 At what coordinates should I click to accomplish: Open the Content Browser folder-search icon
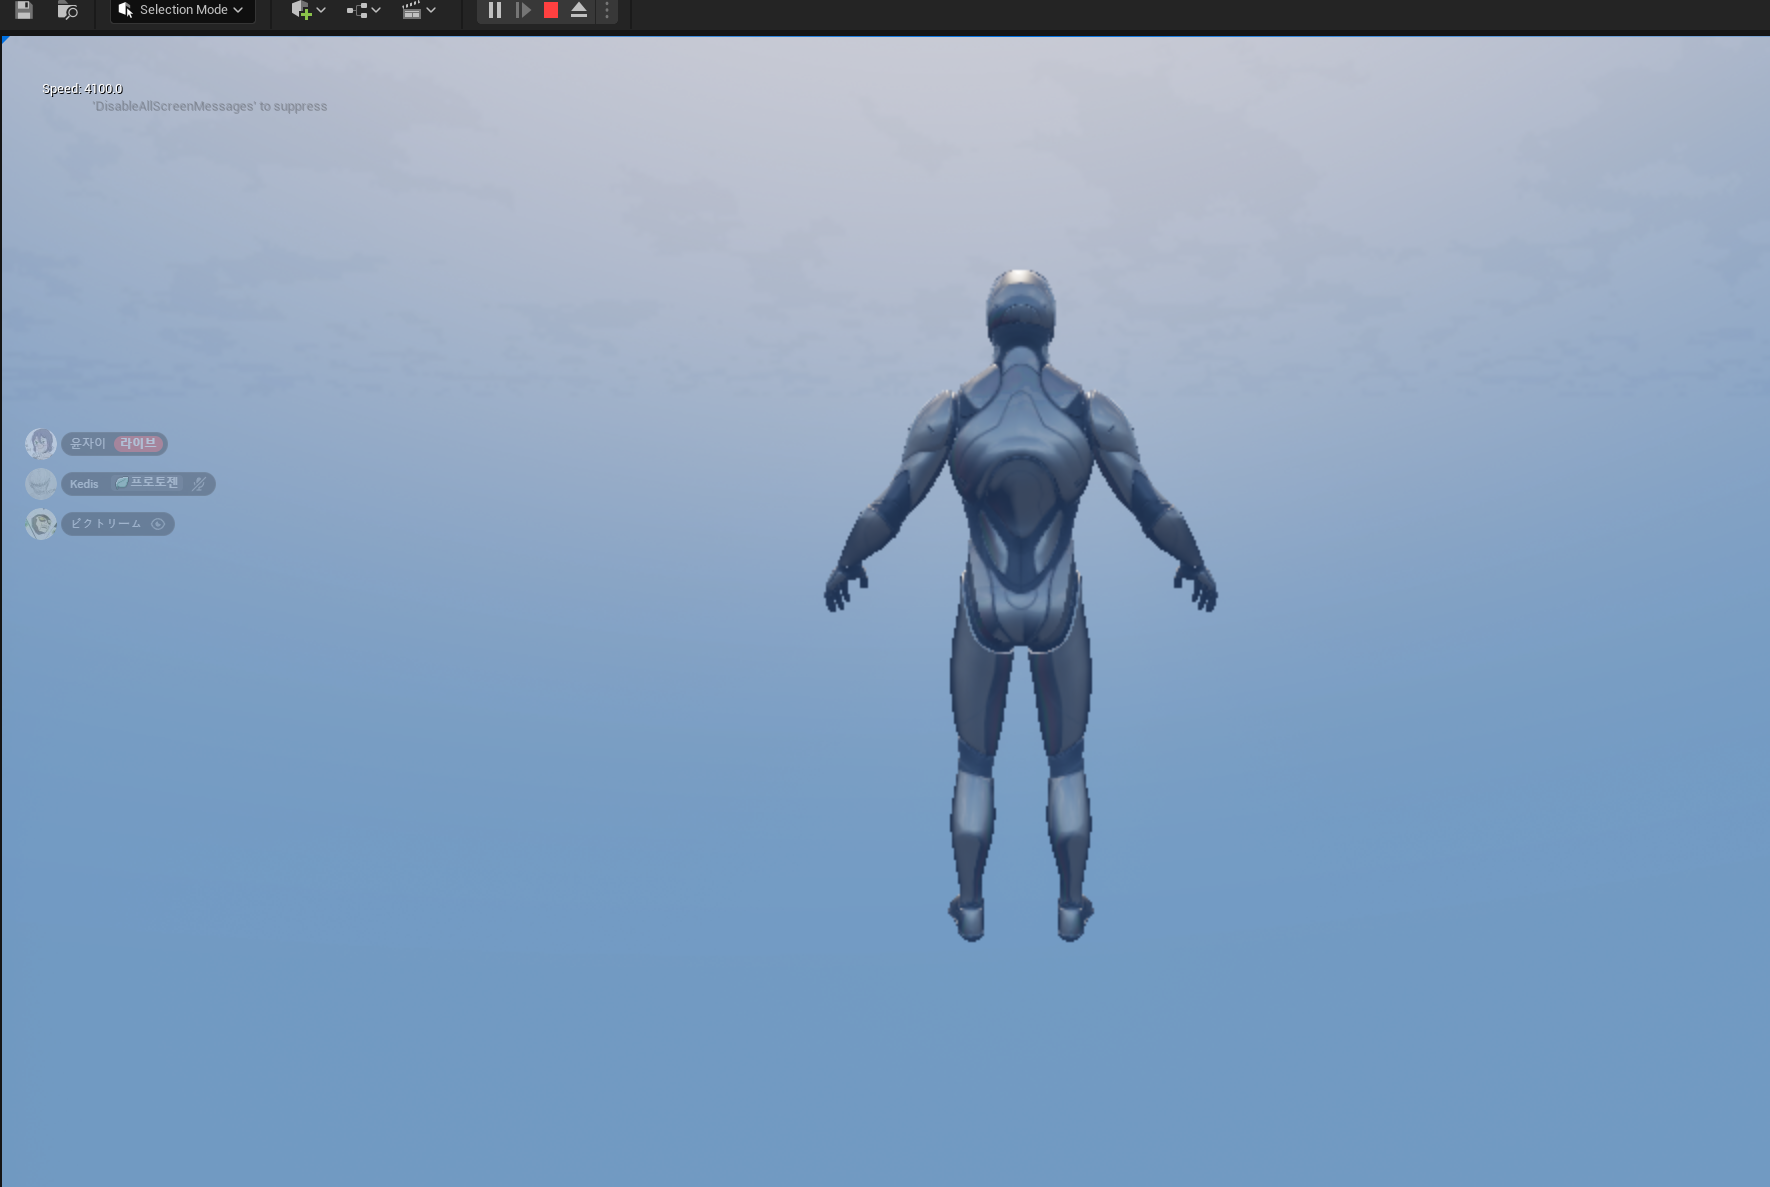coord(67,10)
